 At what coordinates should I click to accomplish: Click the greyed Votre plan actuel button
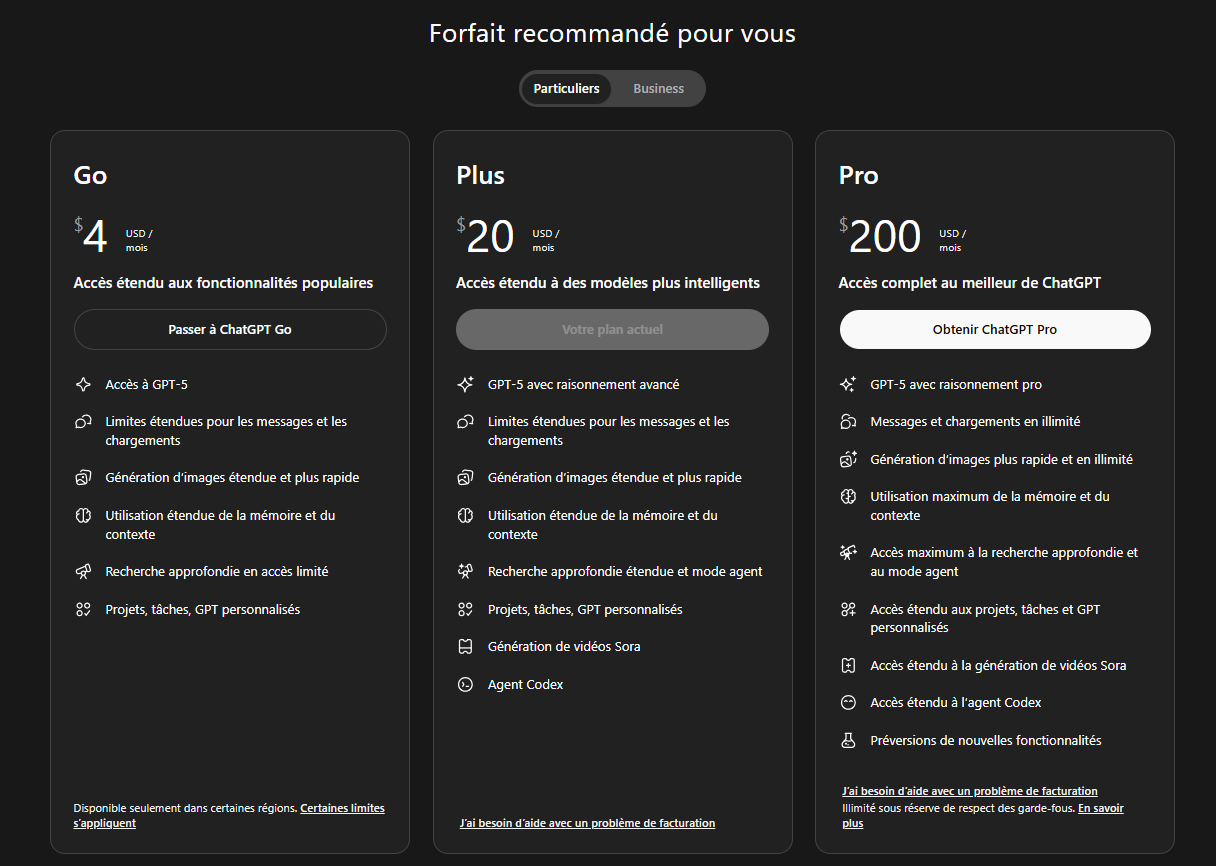click(612, 330)
